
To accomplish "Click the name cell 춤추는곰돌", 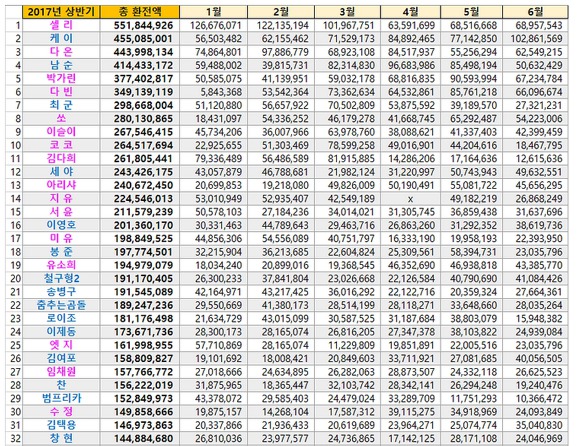I will tap(61, 305).
